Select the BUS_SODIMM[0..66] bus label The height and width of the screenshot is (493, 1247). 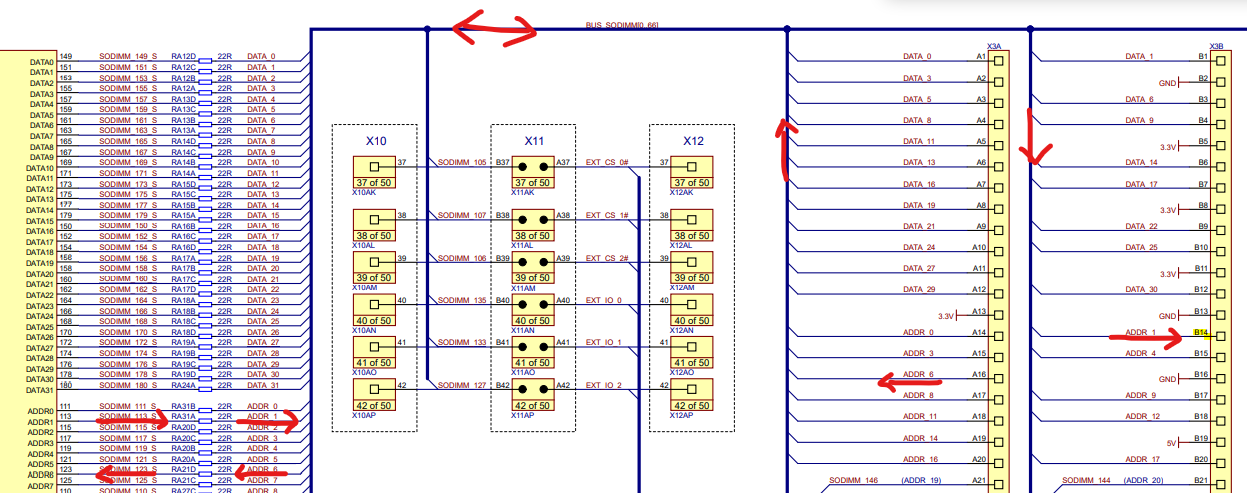click(x=622, y=23)
